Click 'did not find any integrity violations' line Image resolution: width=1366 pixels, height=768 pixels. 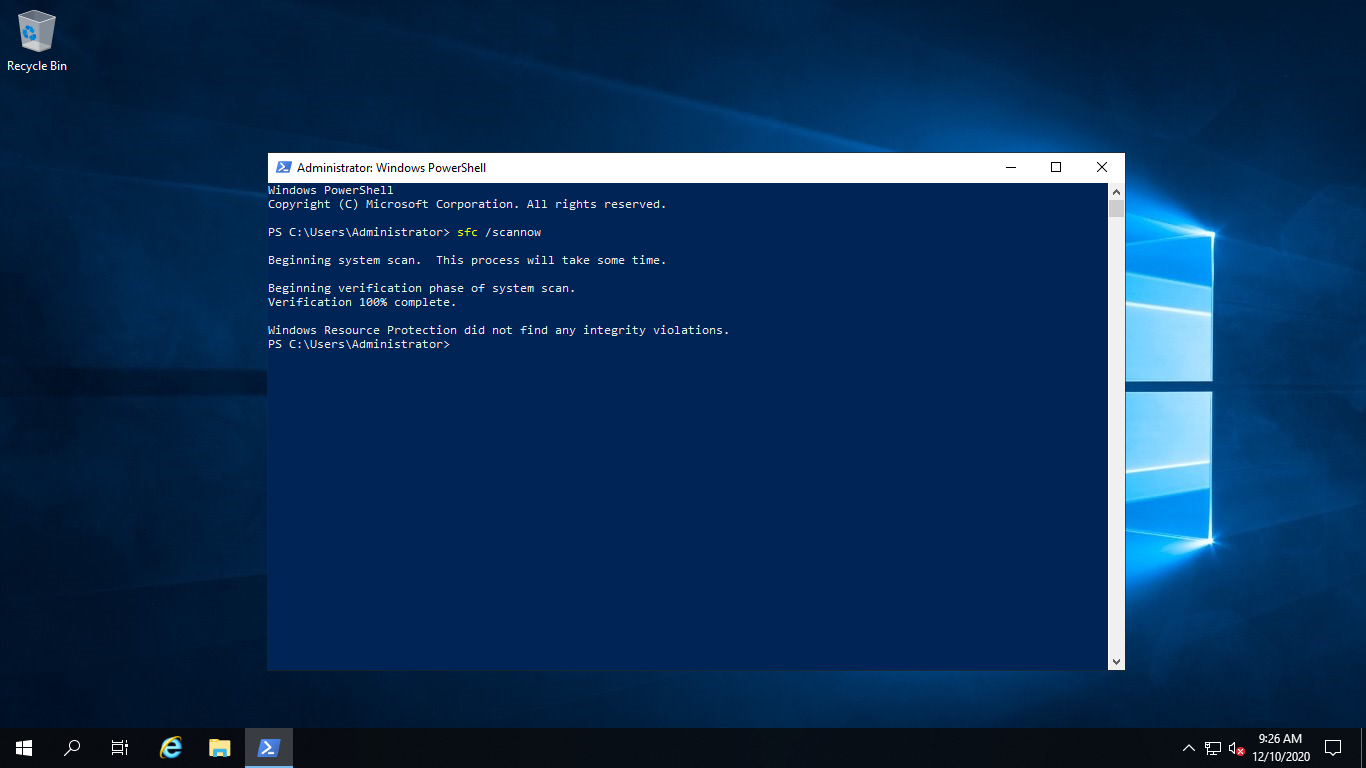click(x=499, y=330)
